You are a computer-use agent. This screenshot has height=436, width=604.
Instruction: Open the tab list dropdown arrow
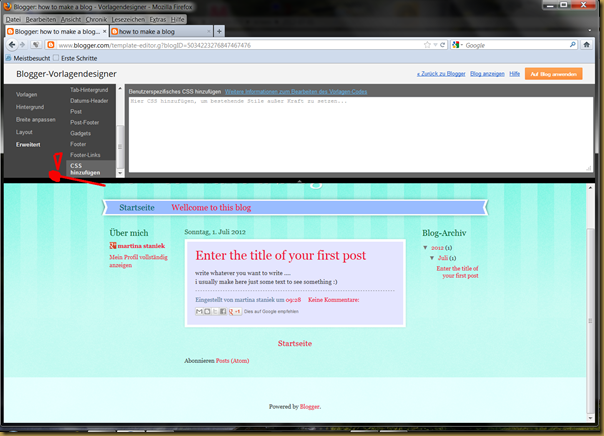coord(589,30)
